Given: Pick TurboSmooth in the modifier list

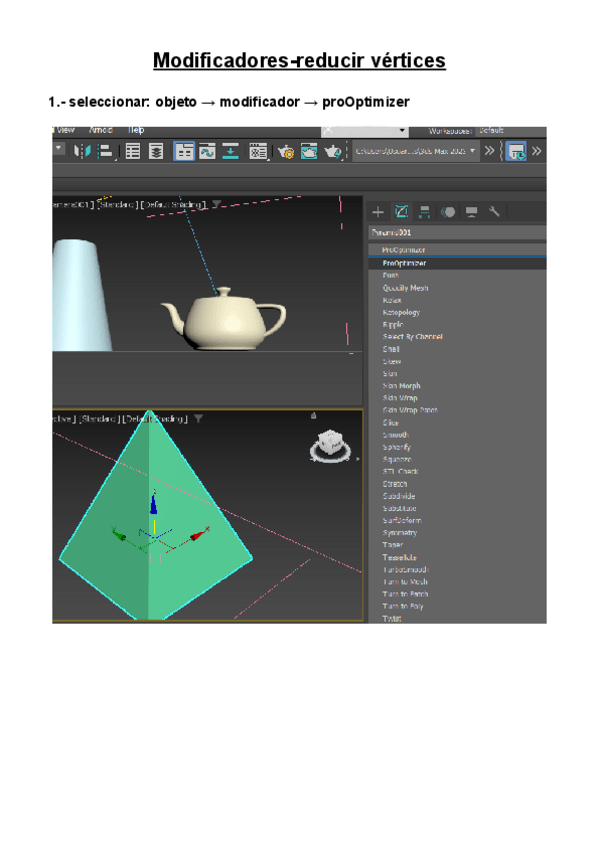Looking at the screenshot, I should (x=406, y=570).
